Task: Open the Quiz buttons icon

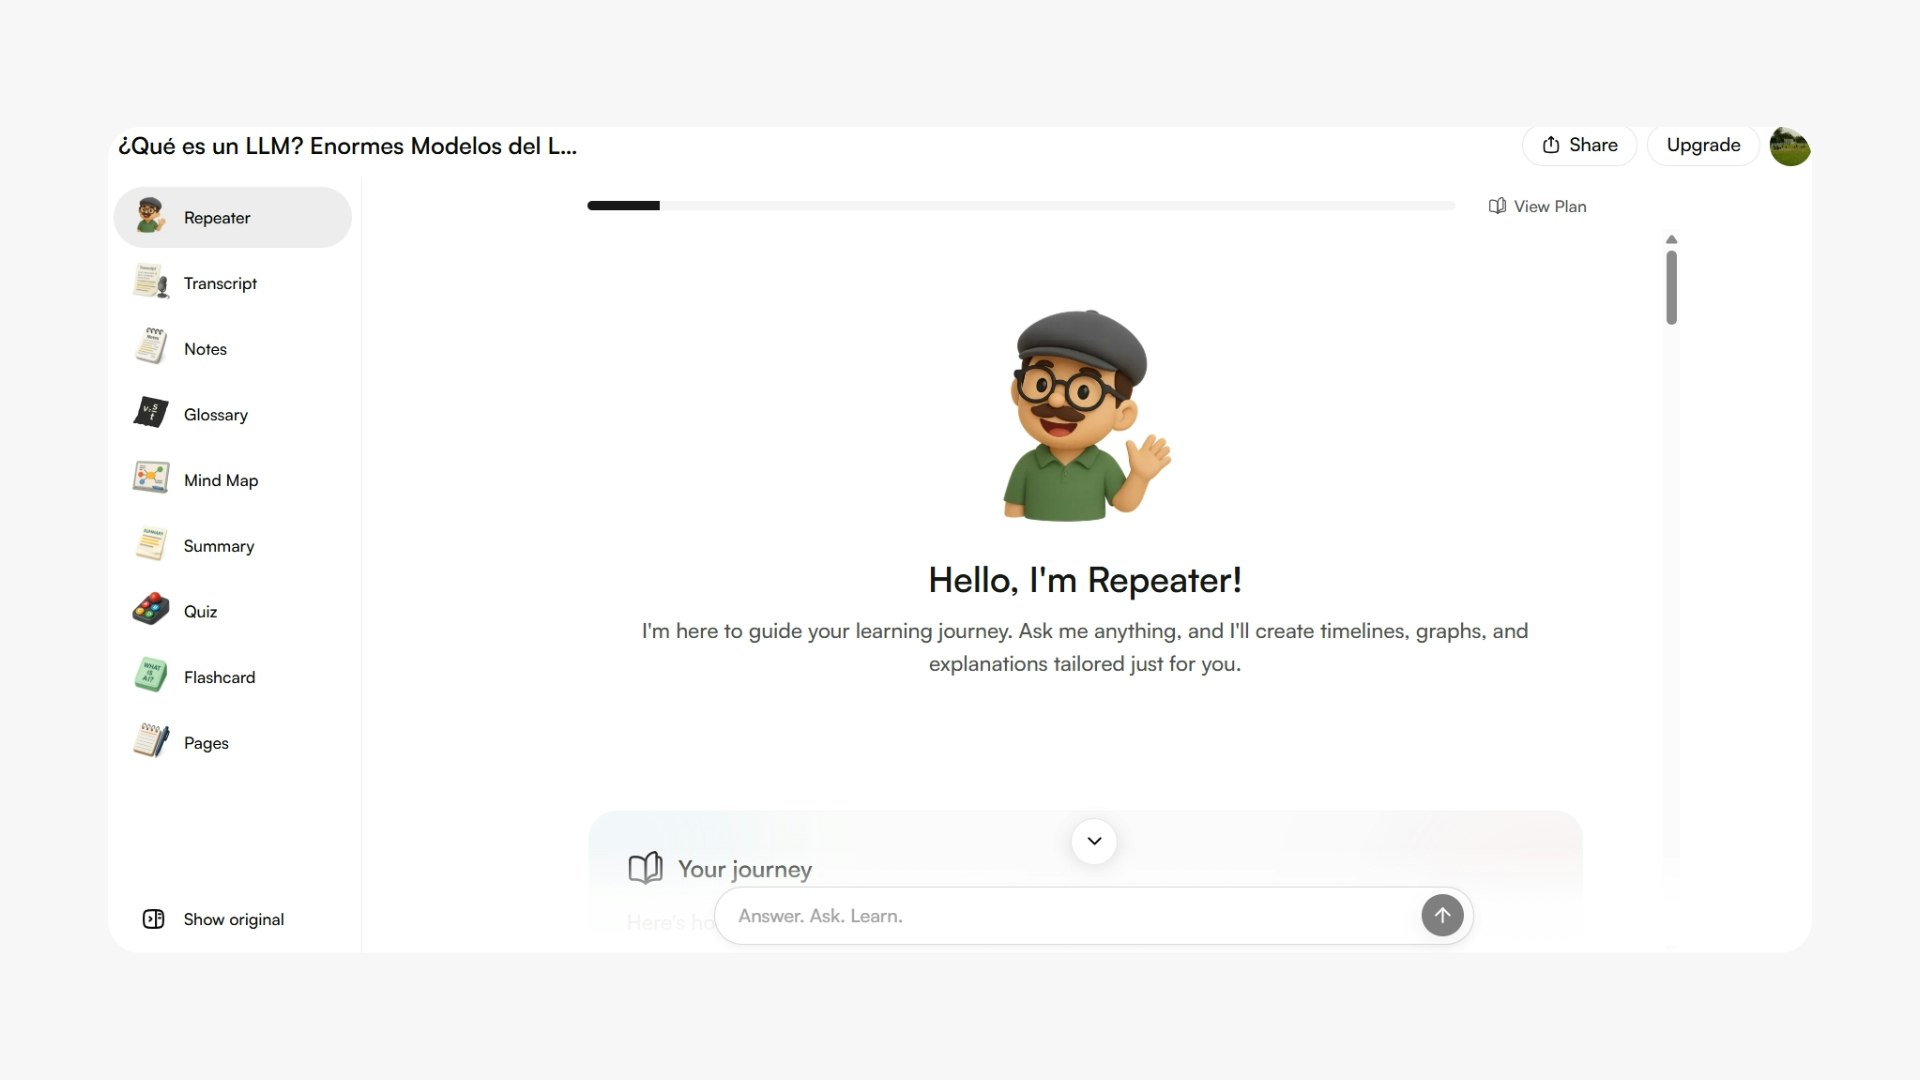Action: coord(151,610)
